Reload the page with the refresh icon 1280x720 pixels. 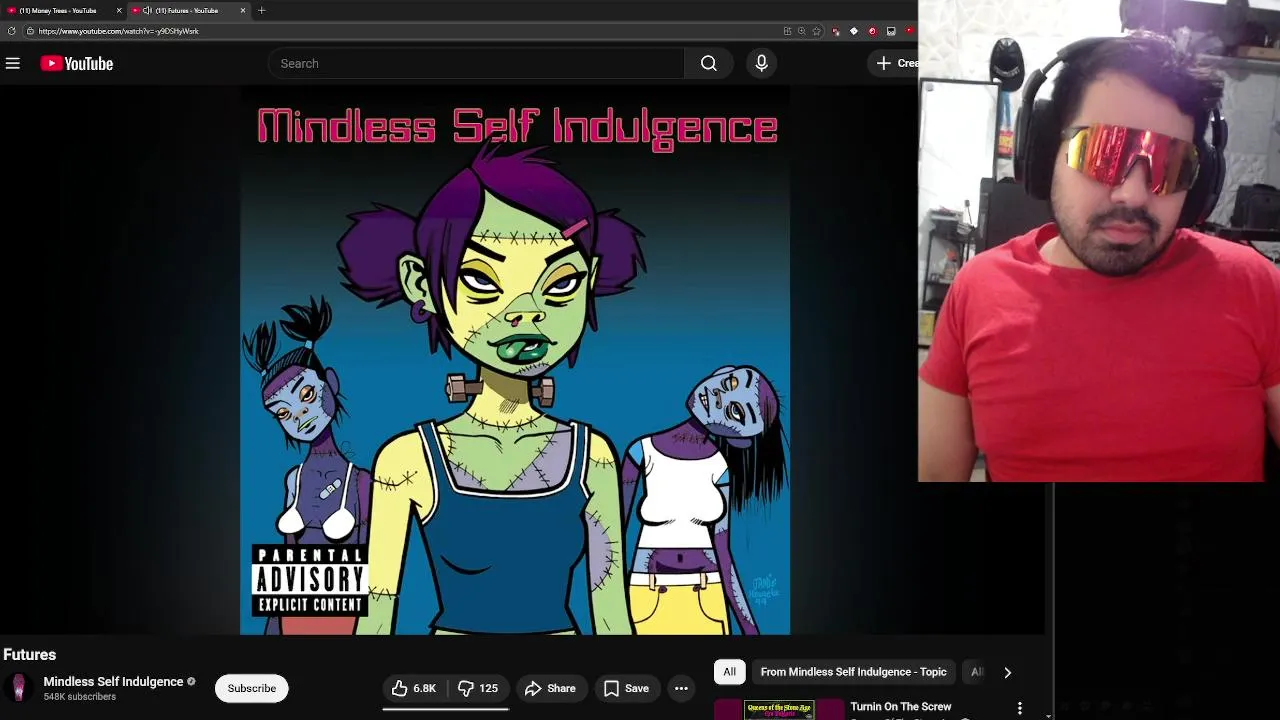(12, 31)
